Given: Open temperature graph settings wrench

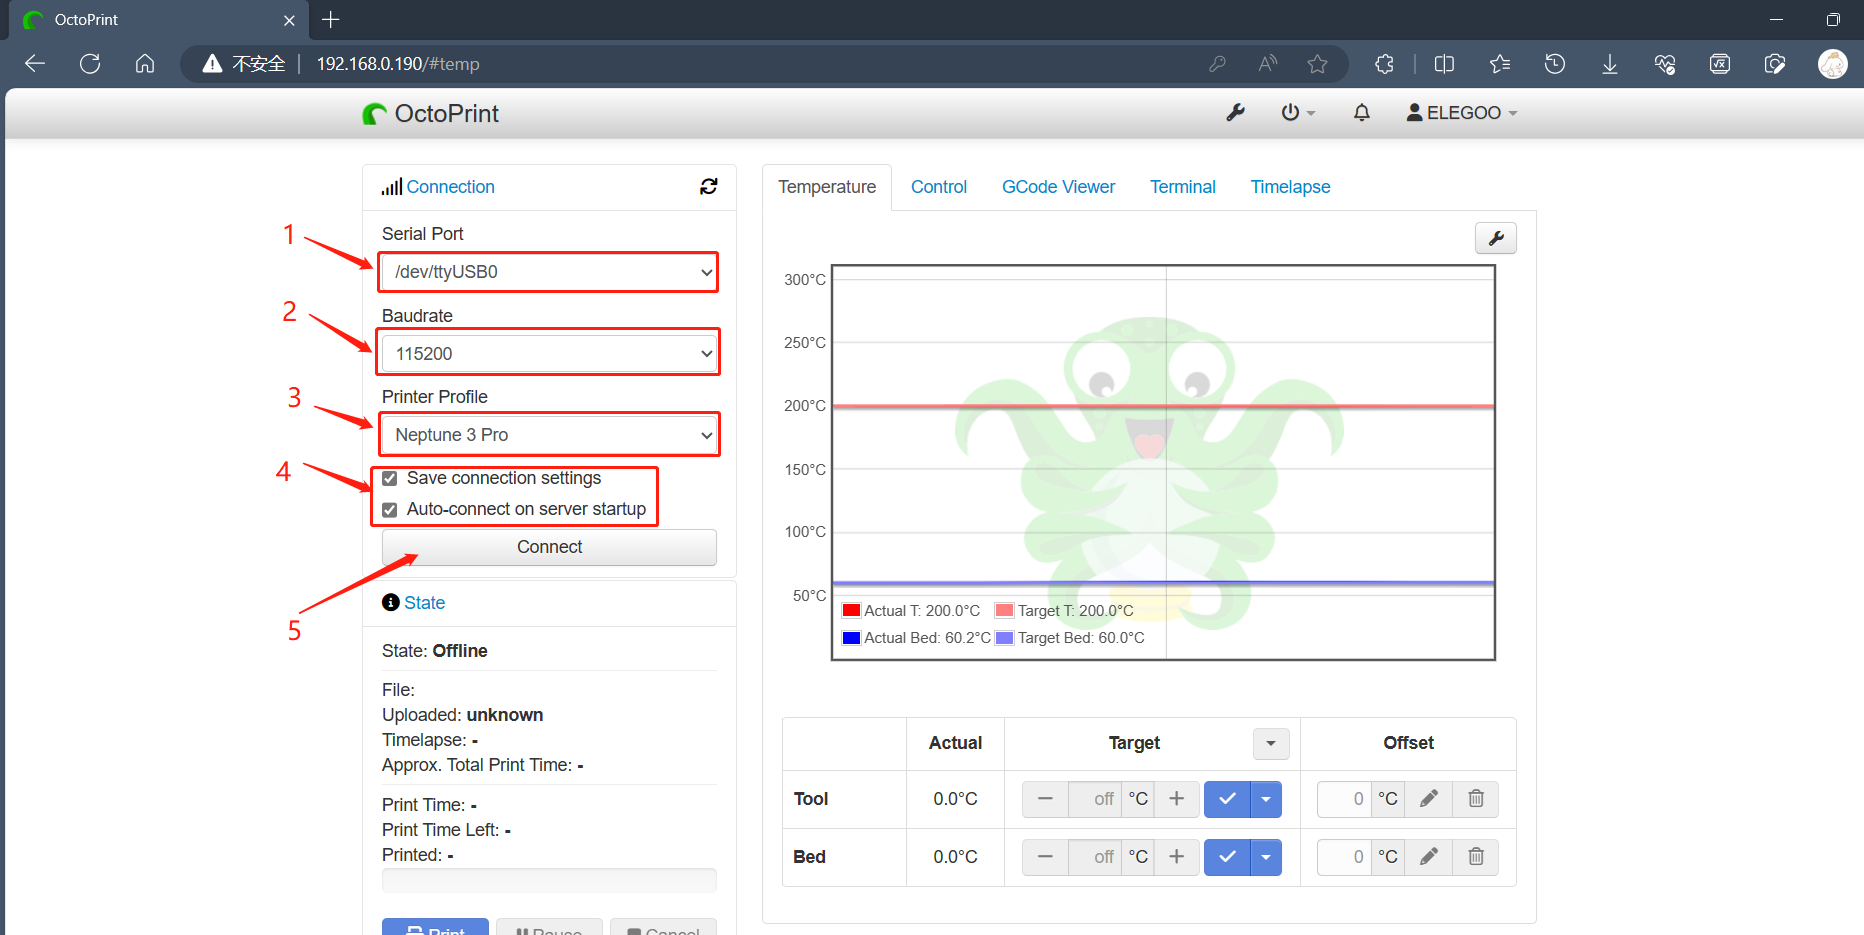Looking at the screenshot, I should tap(1495, 238).
